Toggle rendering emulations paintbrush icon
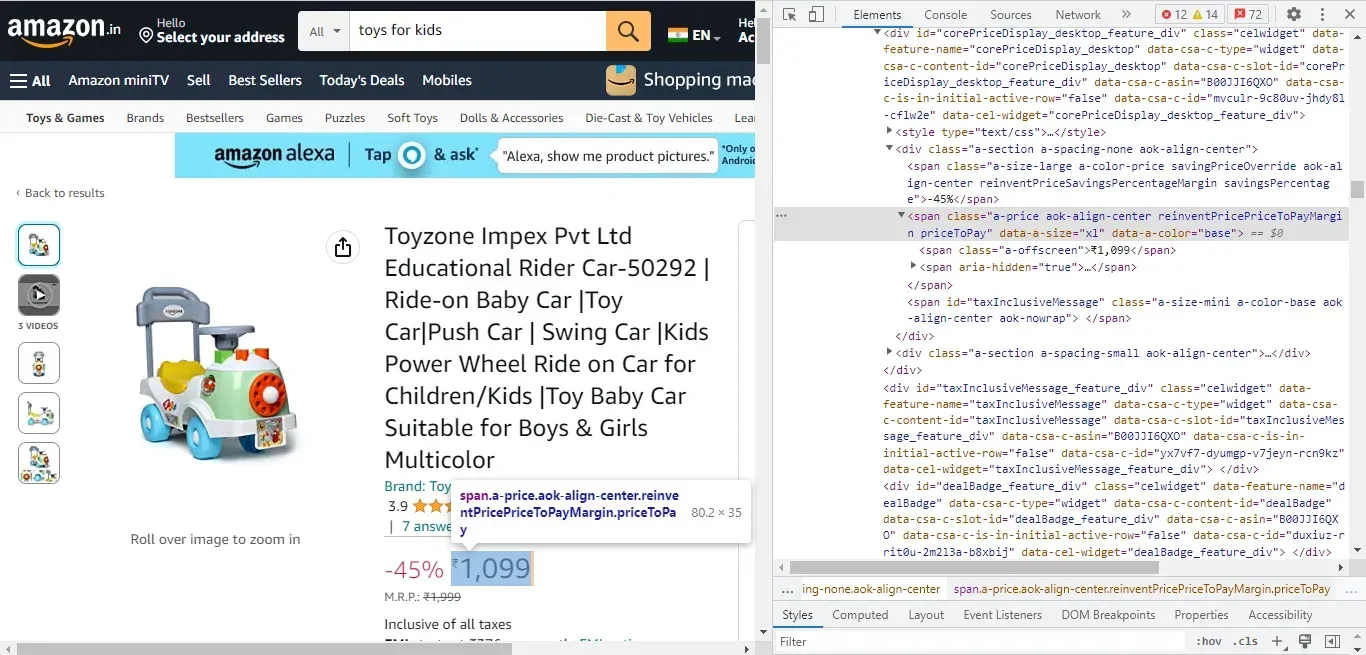The image size is (1366, 655). (x=1305, y=641)
